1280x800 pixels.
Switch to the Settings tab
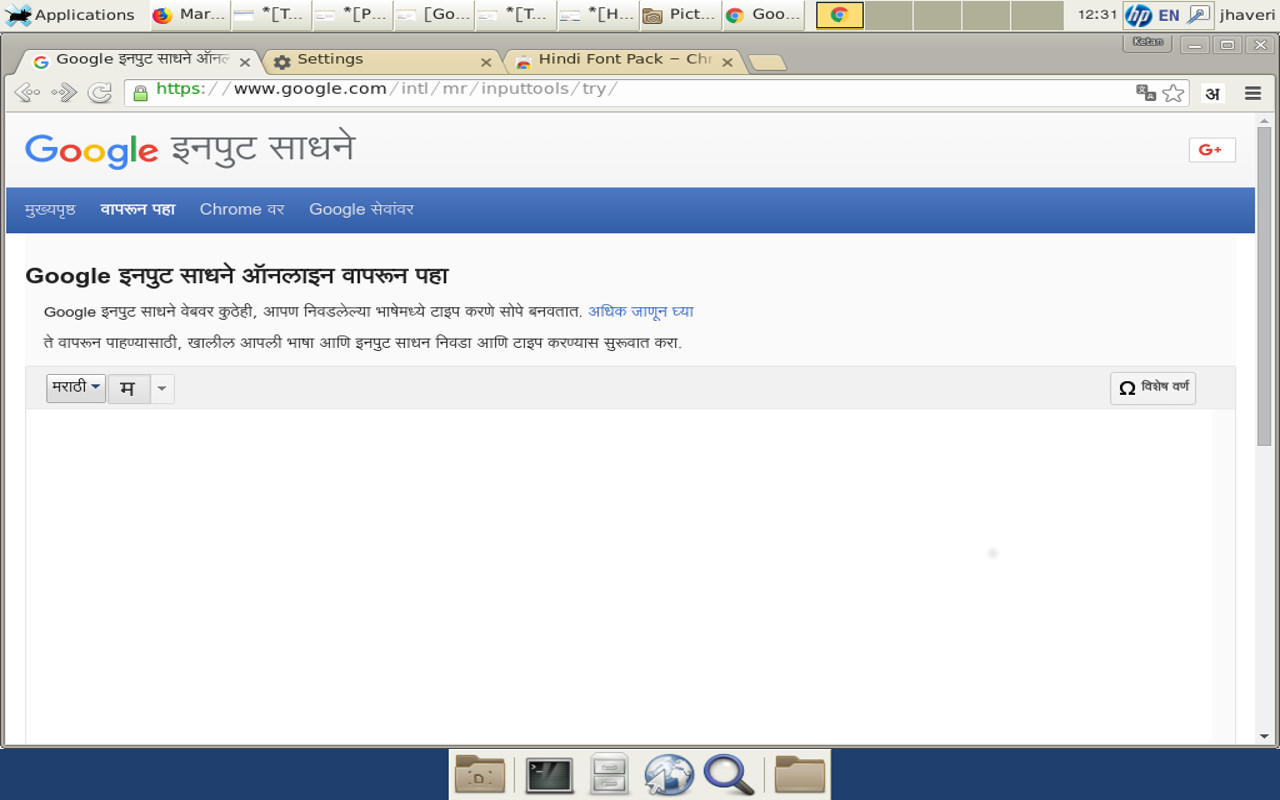[380, 60]
